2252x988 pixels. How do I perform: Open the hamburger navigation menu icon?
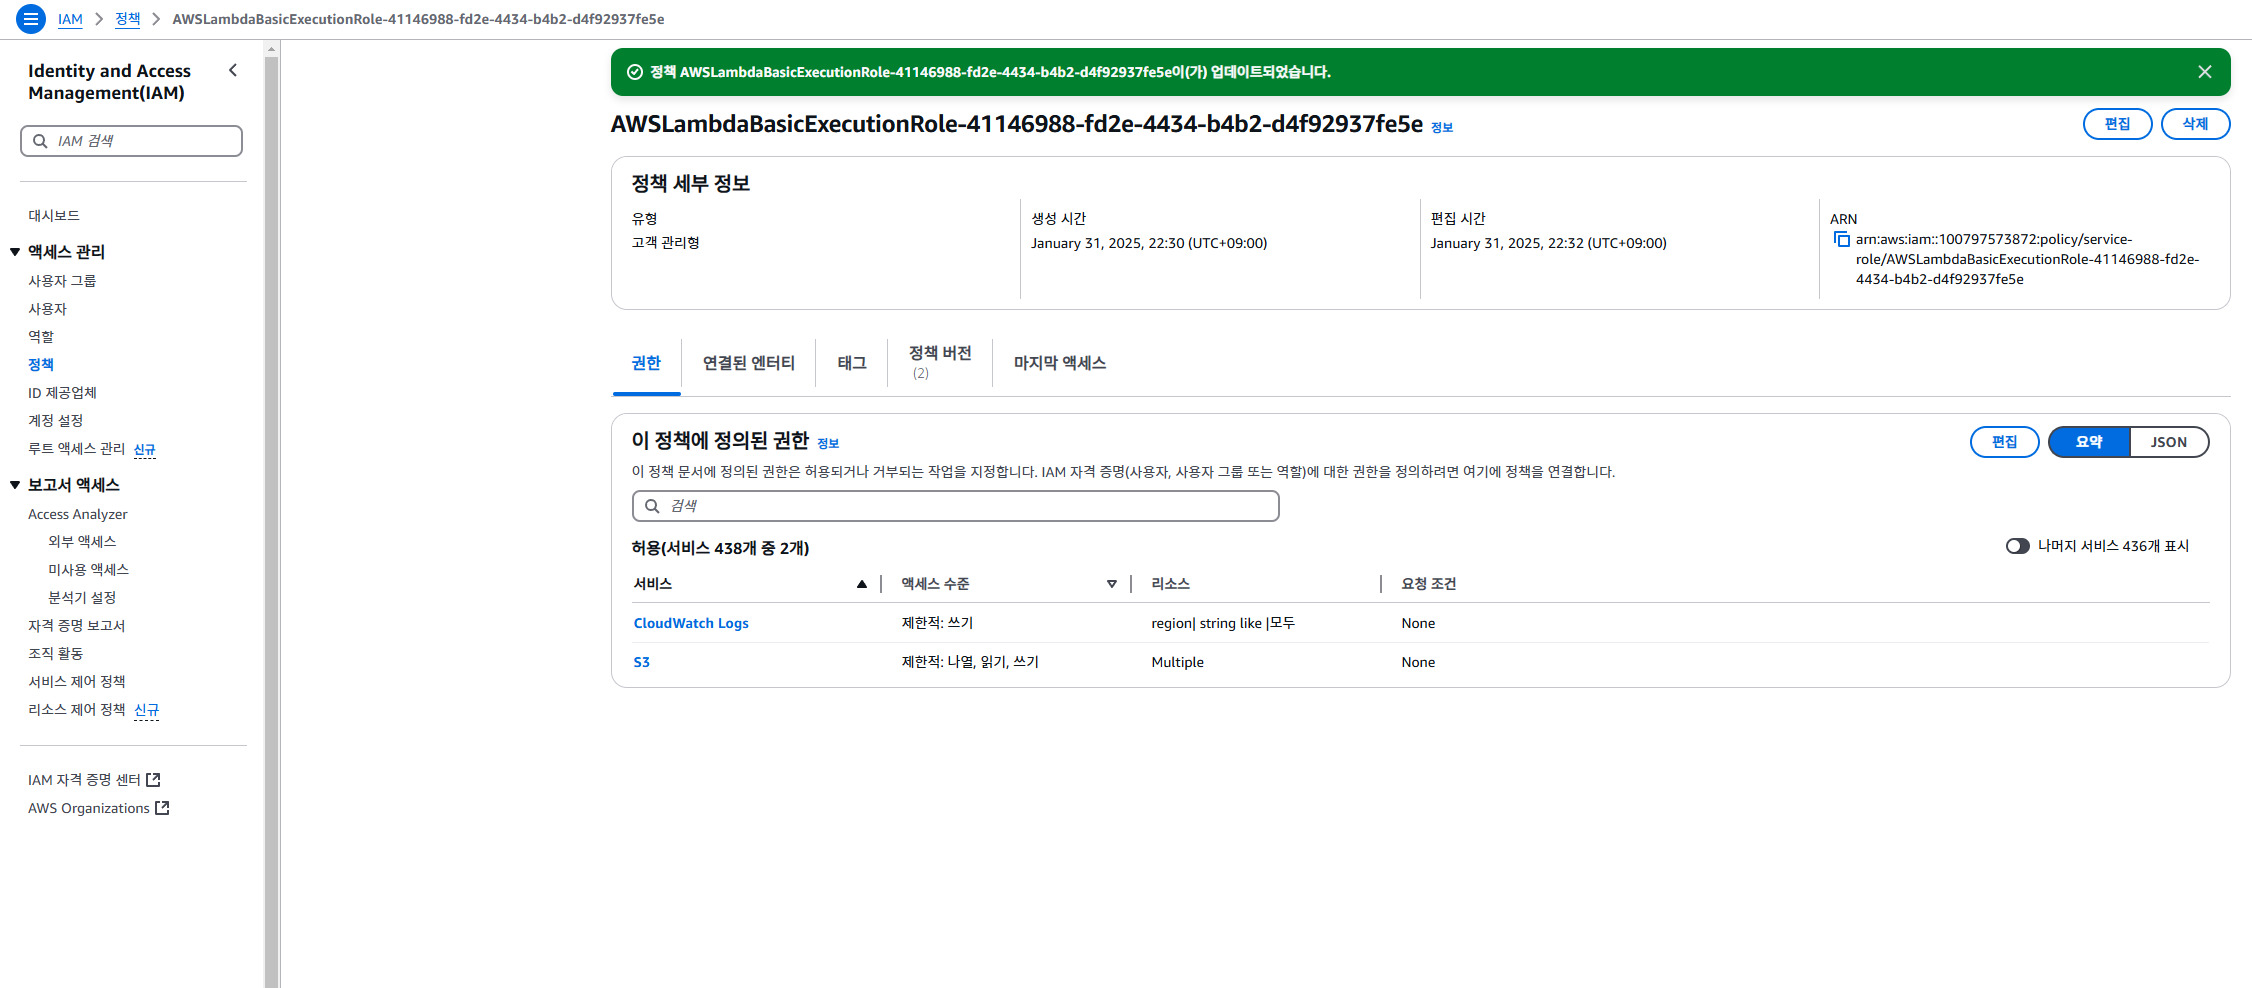click(x=31, y=19)
